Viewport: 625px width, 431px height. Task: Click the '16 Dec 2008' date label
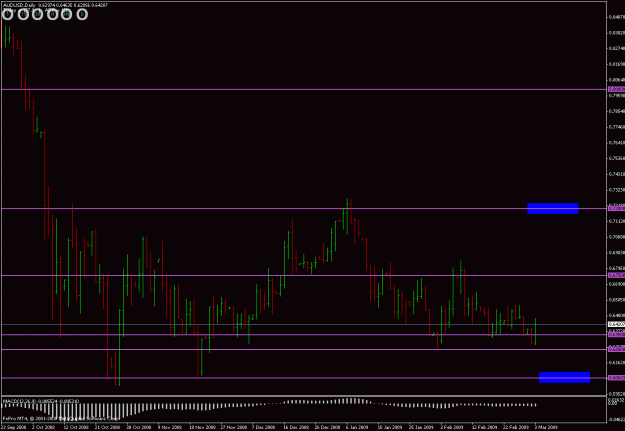click(296, 427)
